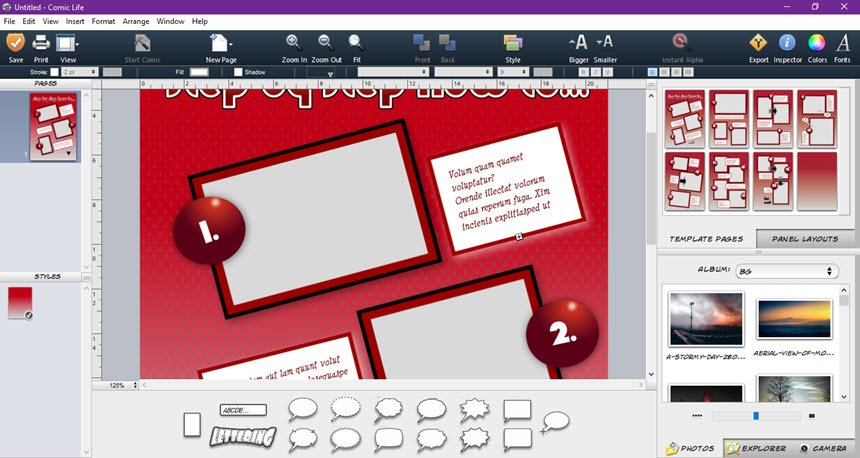
Task: Toggle left text alignment button
Action: coord(652,72)
